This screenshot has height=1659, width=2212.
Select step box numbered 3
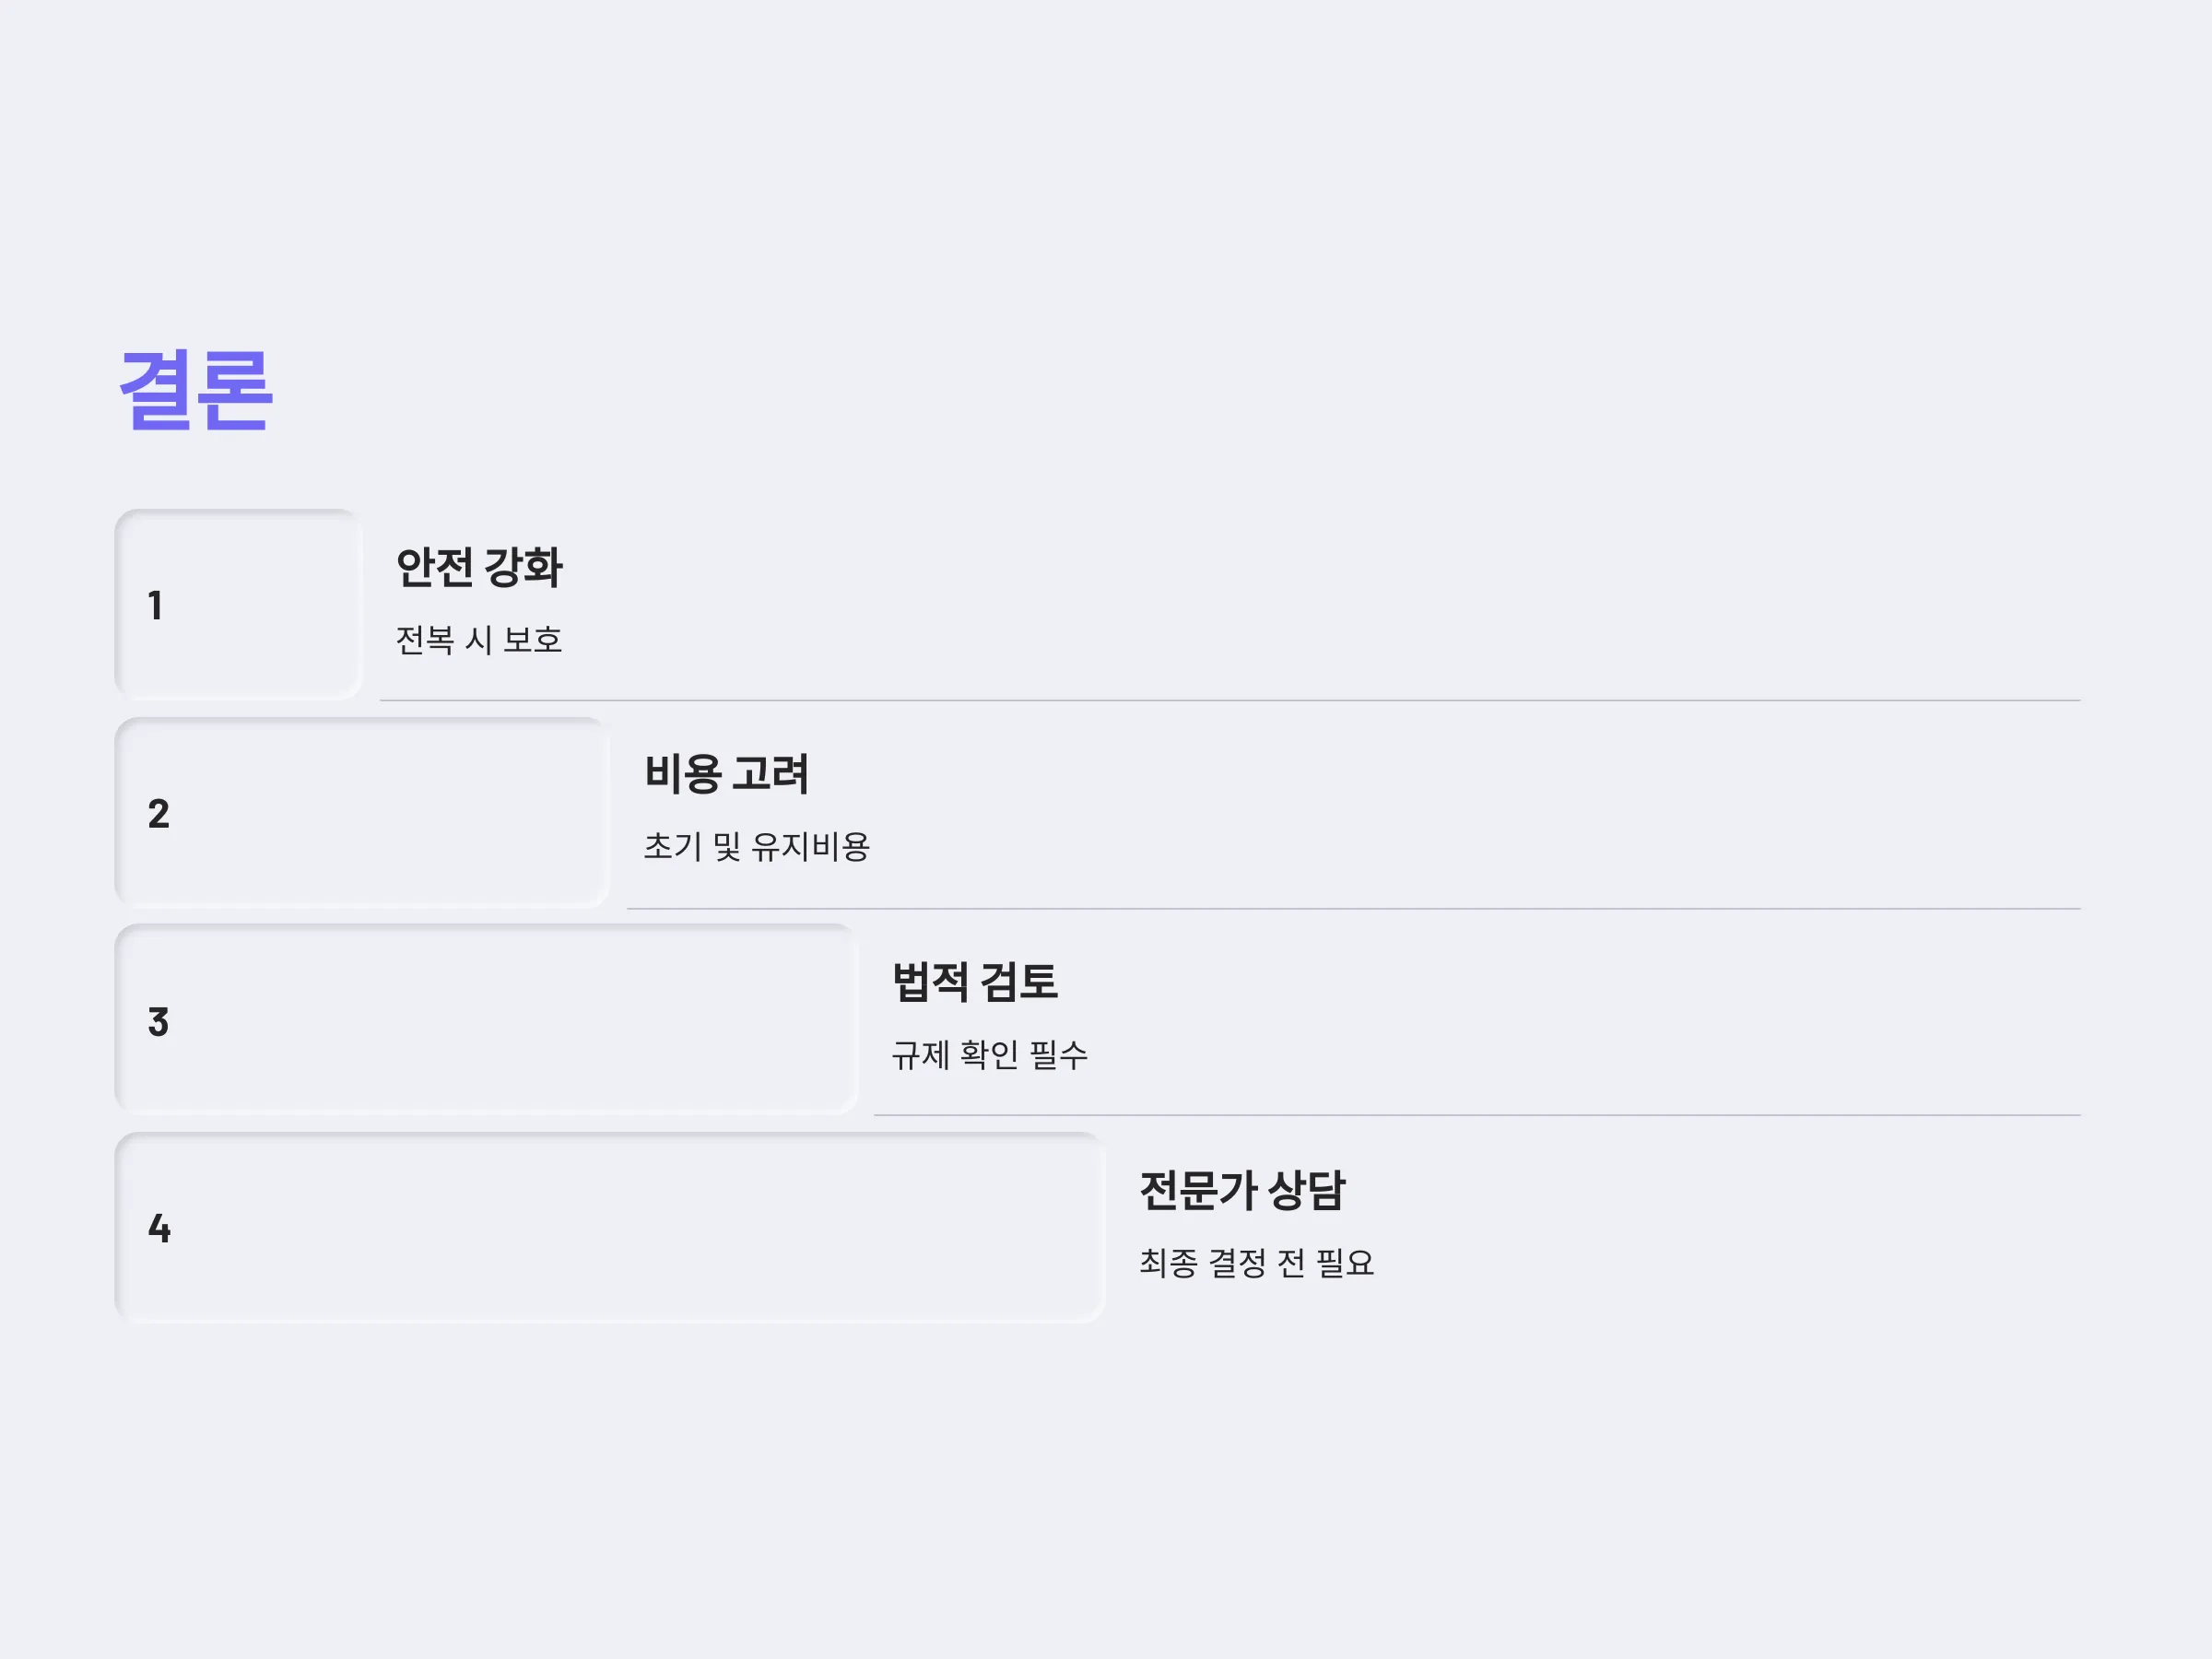point(486,1019)
